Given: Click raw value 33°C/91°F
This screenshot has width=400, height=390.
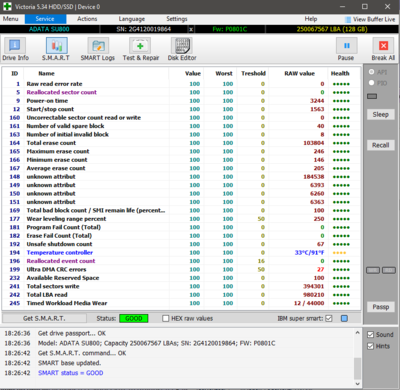Looking at the screenshot, I should click(309, 252).
